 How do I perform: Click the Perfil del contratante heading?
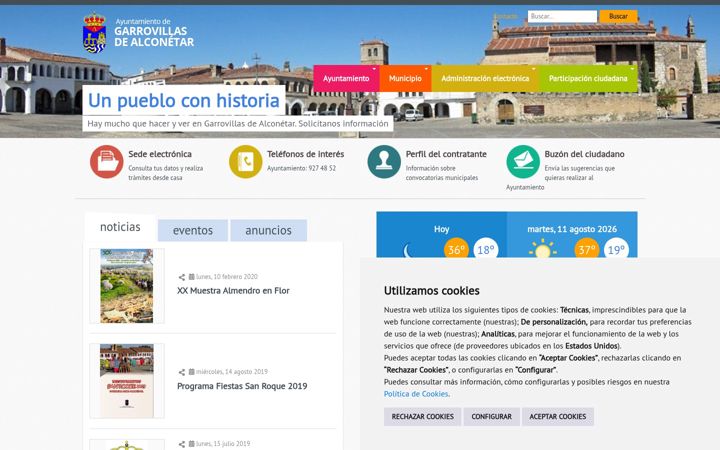446,154
